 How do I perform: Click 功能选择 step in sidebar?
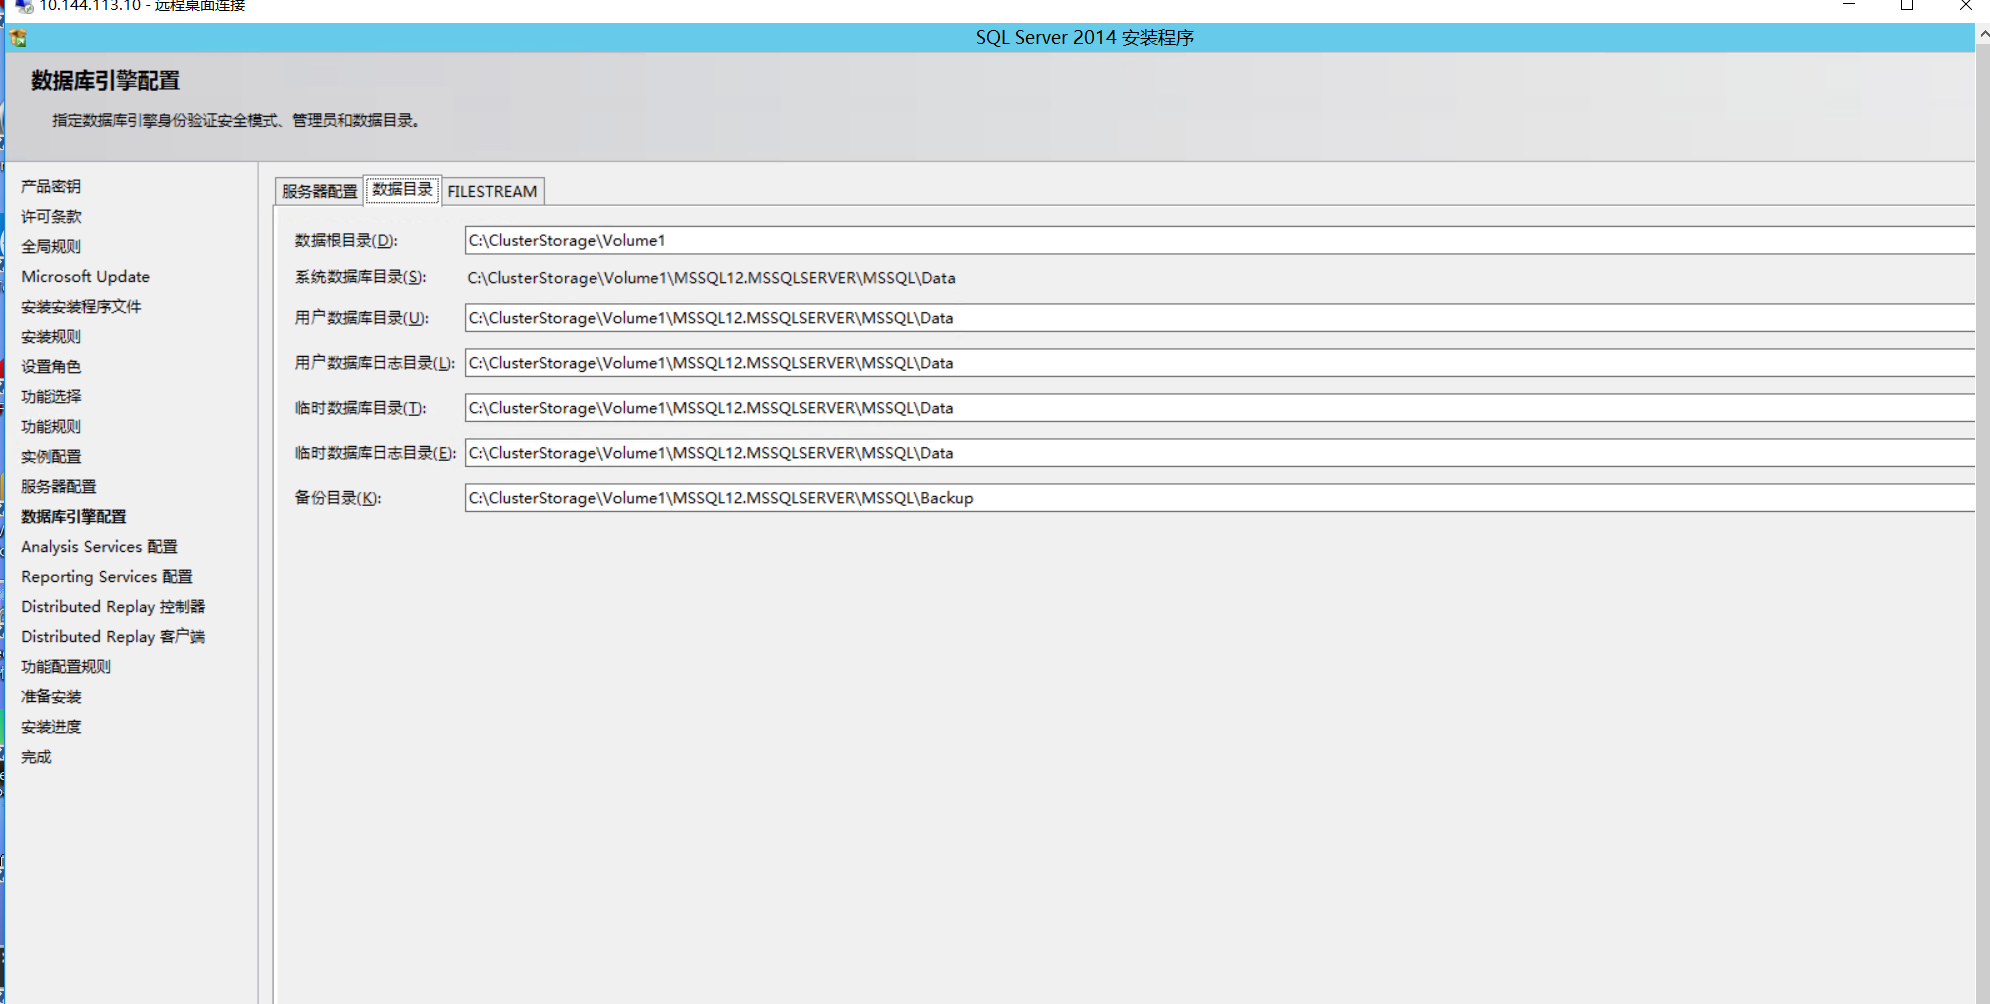(51, 396)
